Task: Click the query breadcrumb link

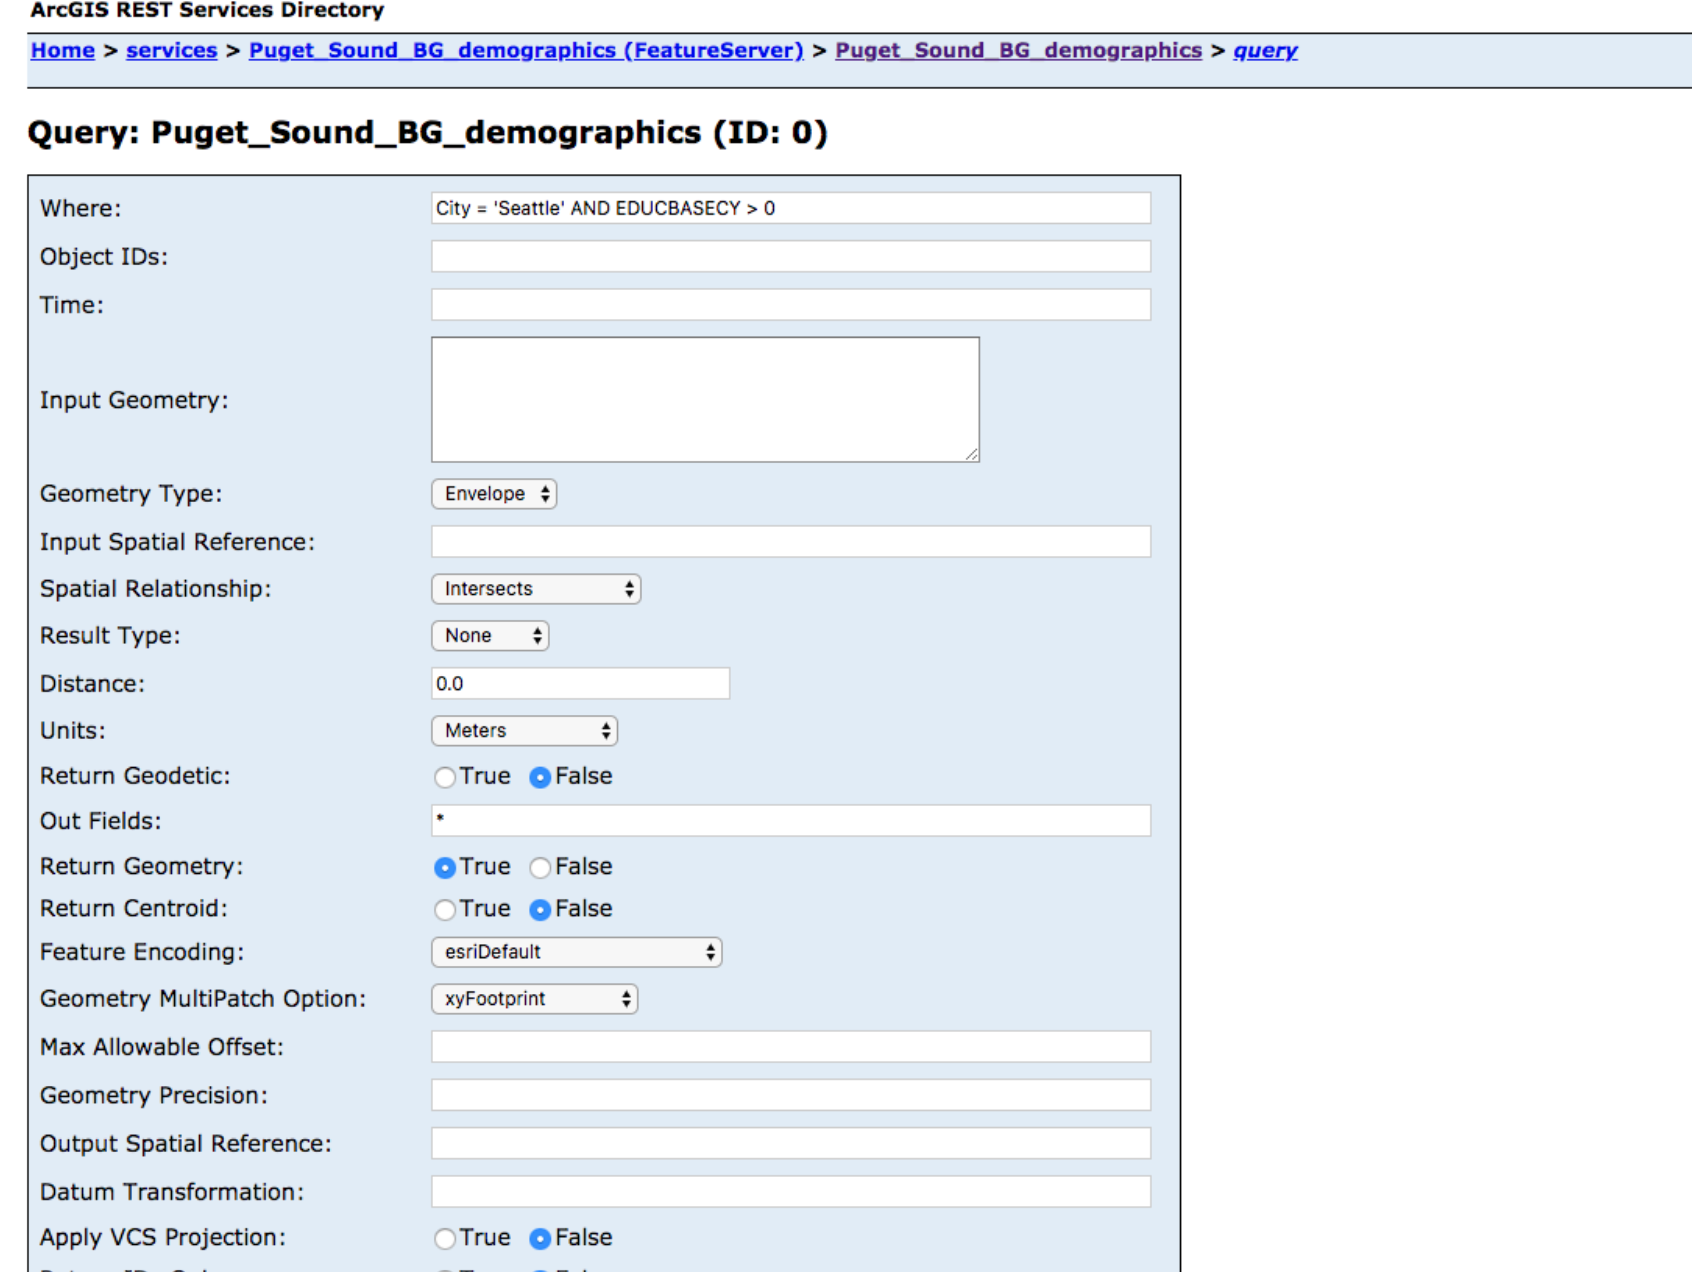Action: click(x=1265, y=50)
